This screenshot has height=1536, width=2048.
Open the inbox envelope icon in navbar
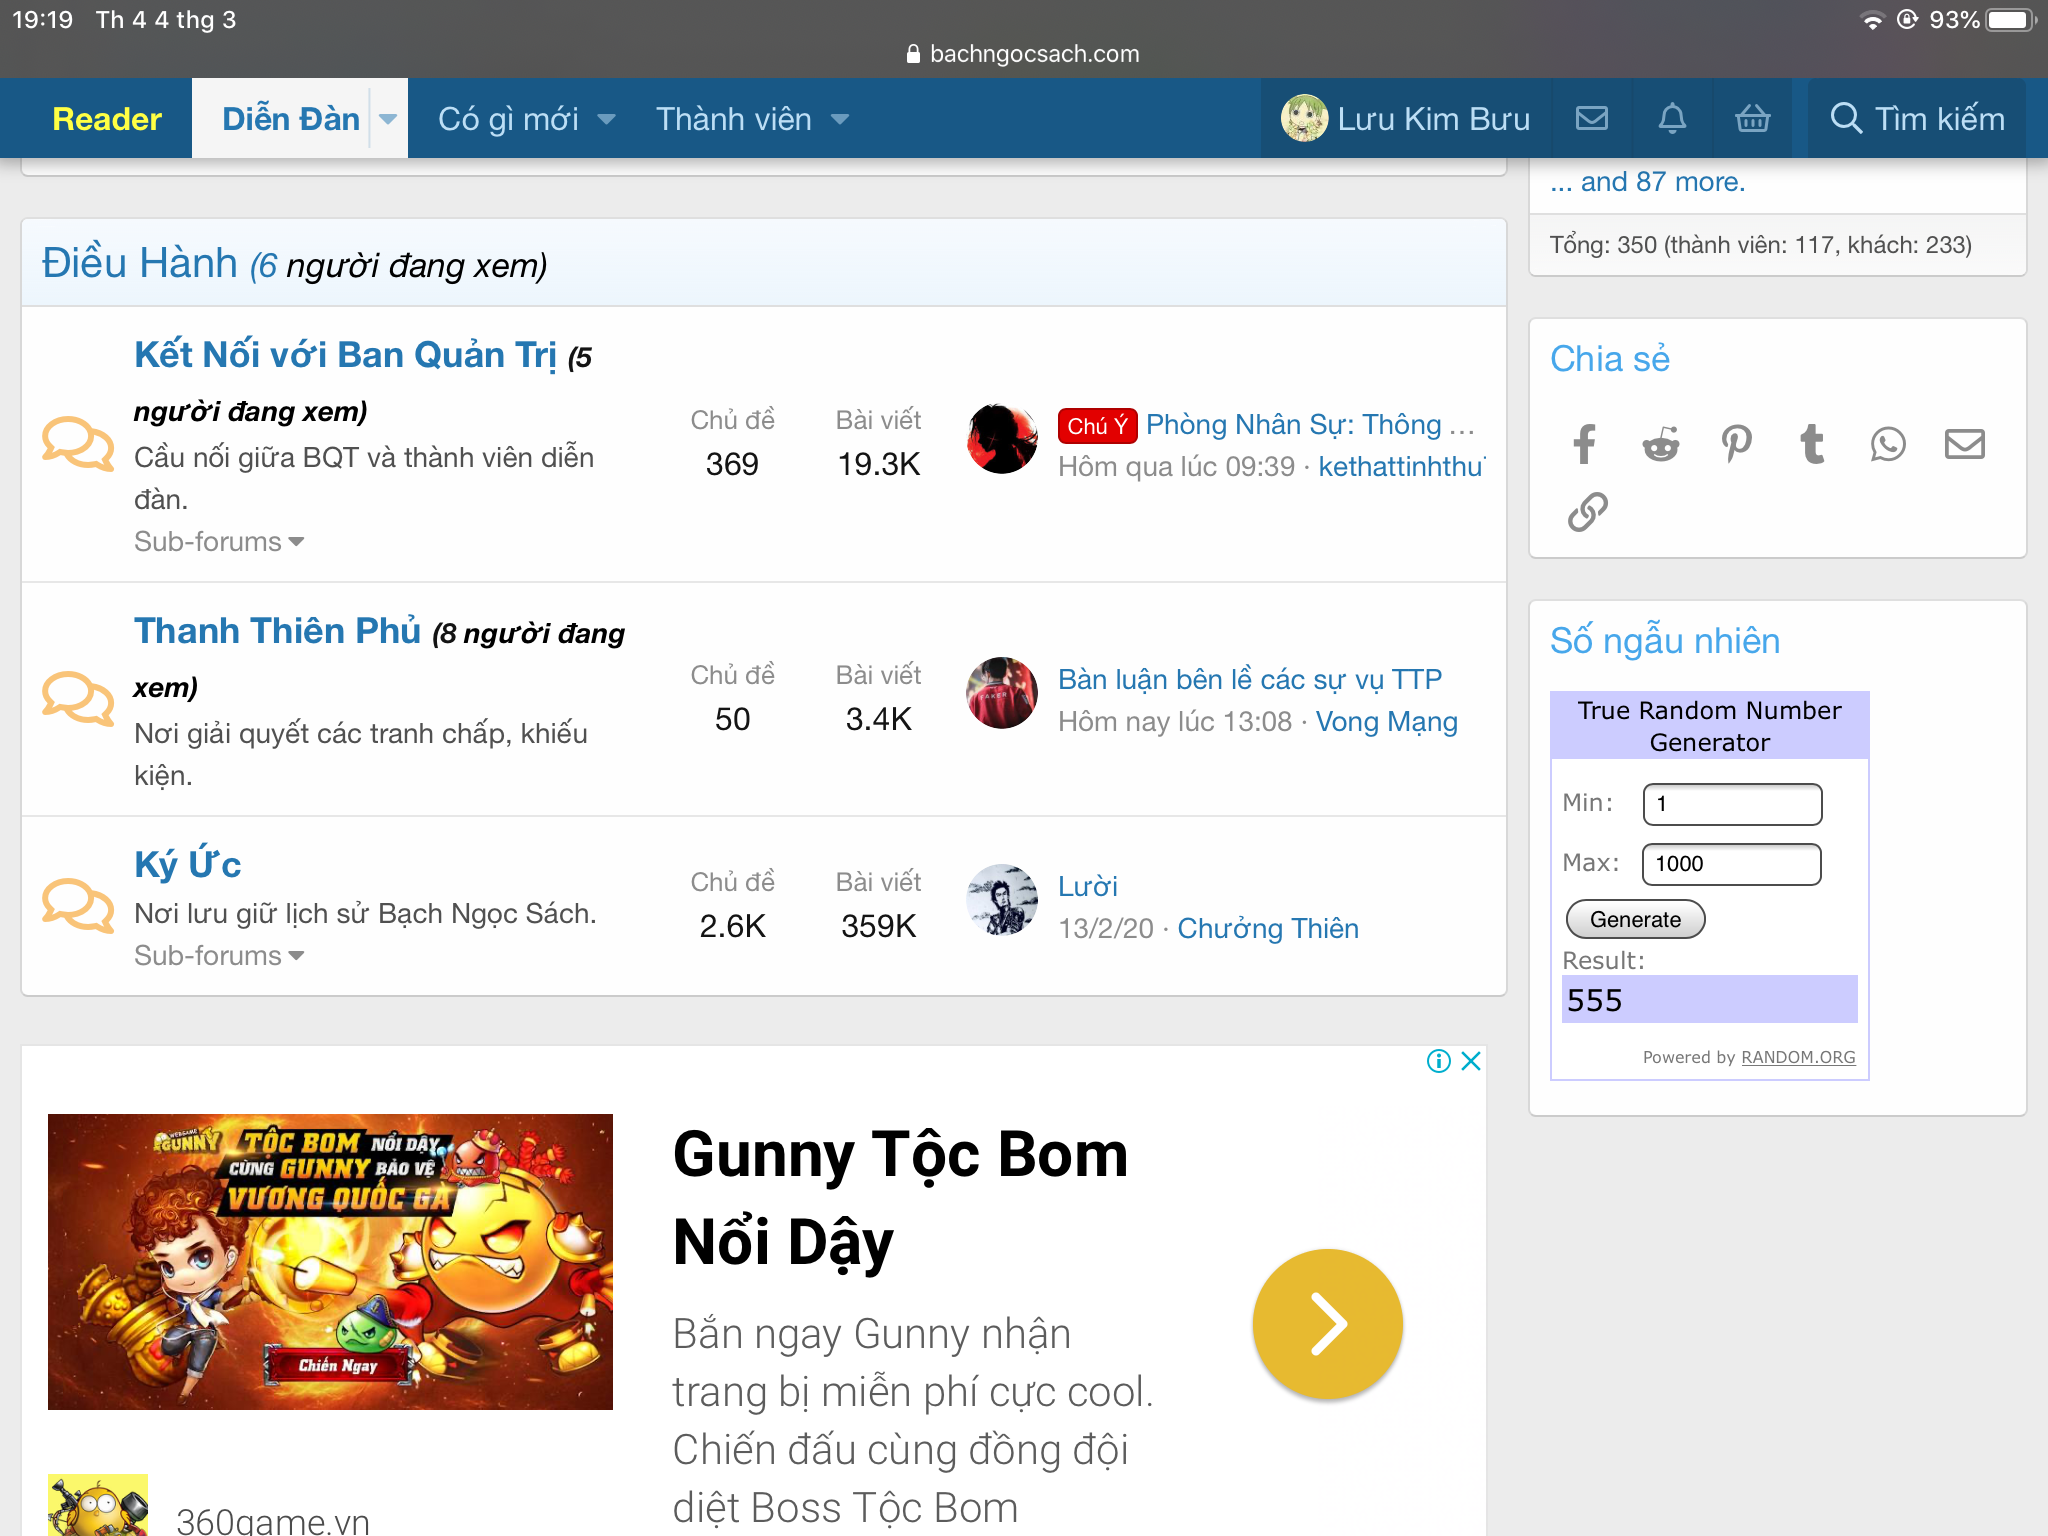pos(1591,119)
